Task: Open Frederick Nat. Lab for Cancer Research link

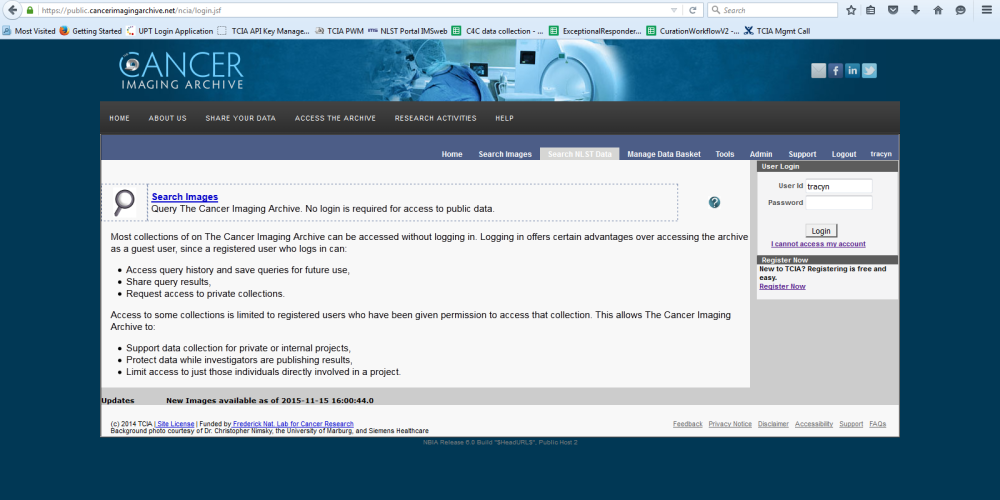Action: (293, 424)
